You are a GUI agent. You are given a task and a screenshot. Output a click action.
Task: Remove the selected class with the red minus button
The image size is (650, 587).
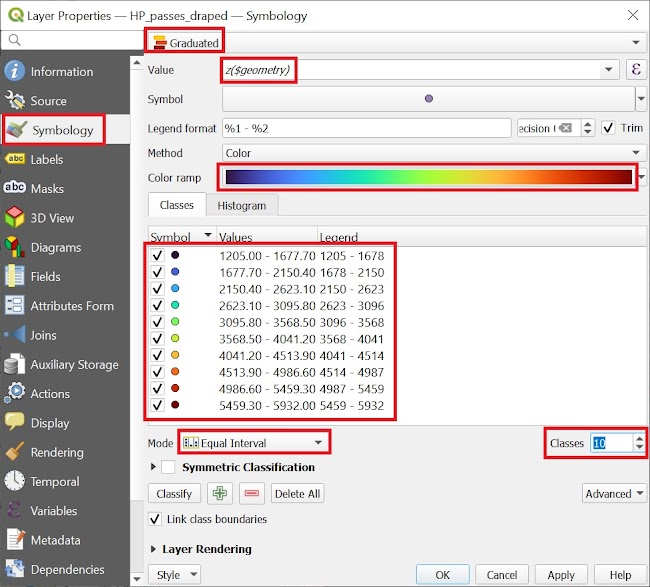coord(252,493)
